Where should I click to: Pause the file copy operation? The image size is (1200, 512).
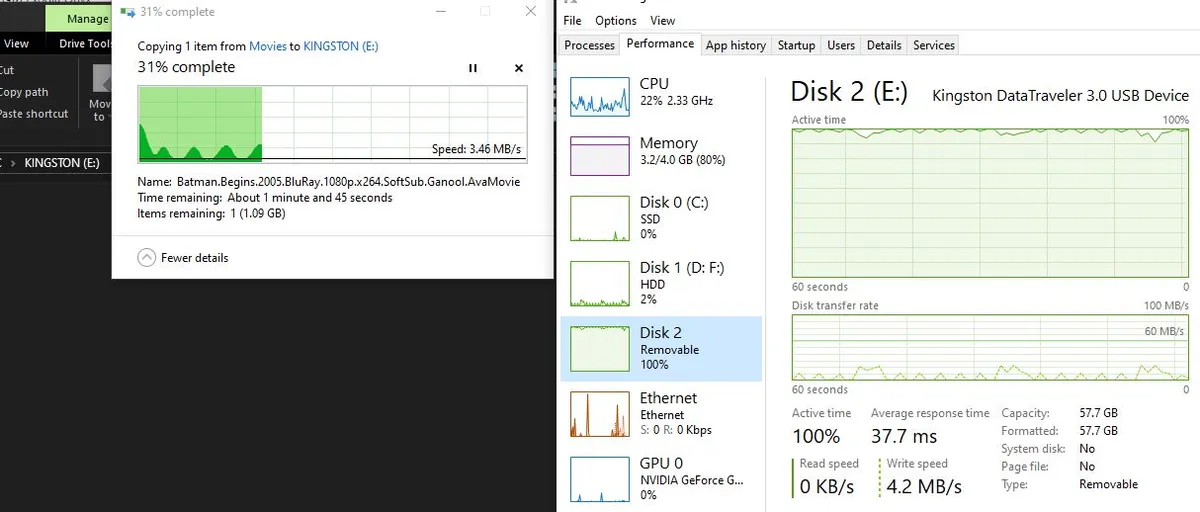point(473,68)
